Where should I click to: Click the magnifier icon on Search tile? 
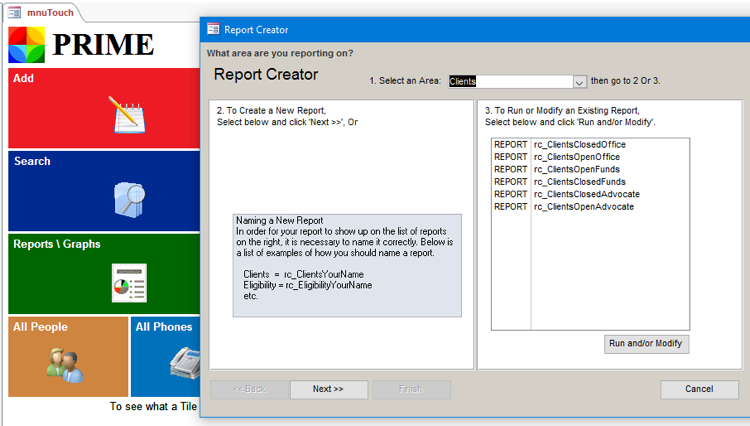point(130,199)
